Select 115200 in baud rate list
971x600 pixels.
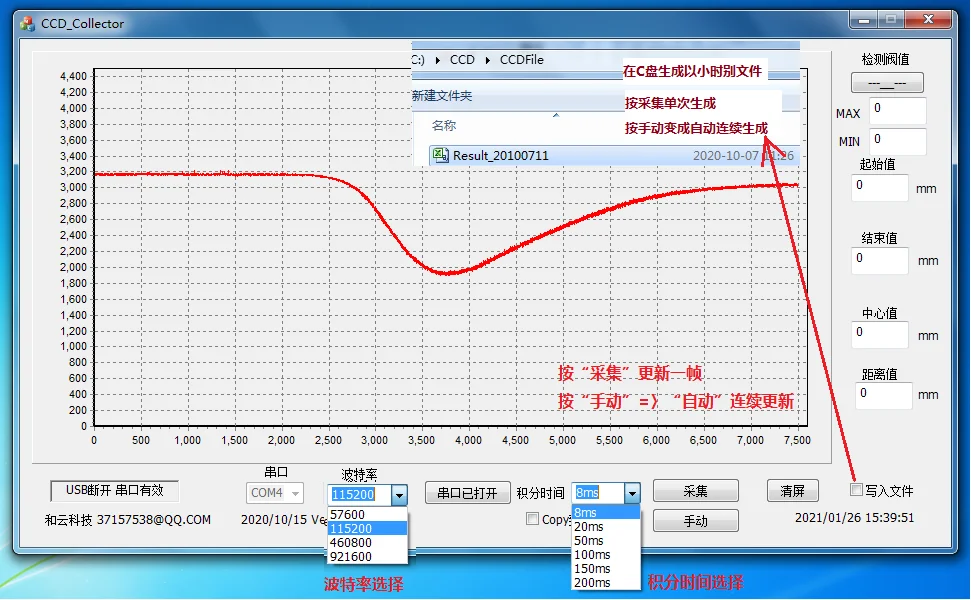pos(367,528)
